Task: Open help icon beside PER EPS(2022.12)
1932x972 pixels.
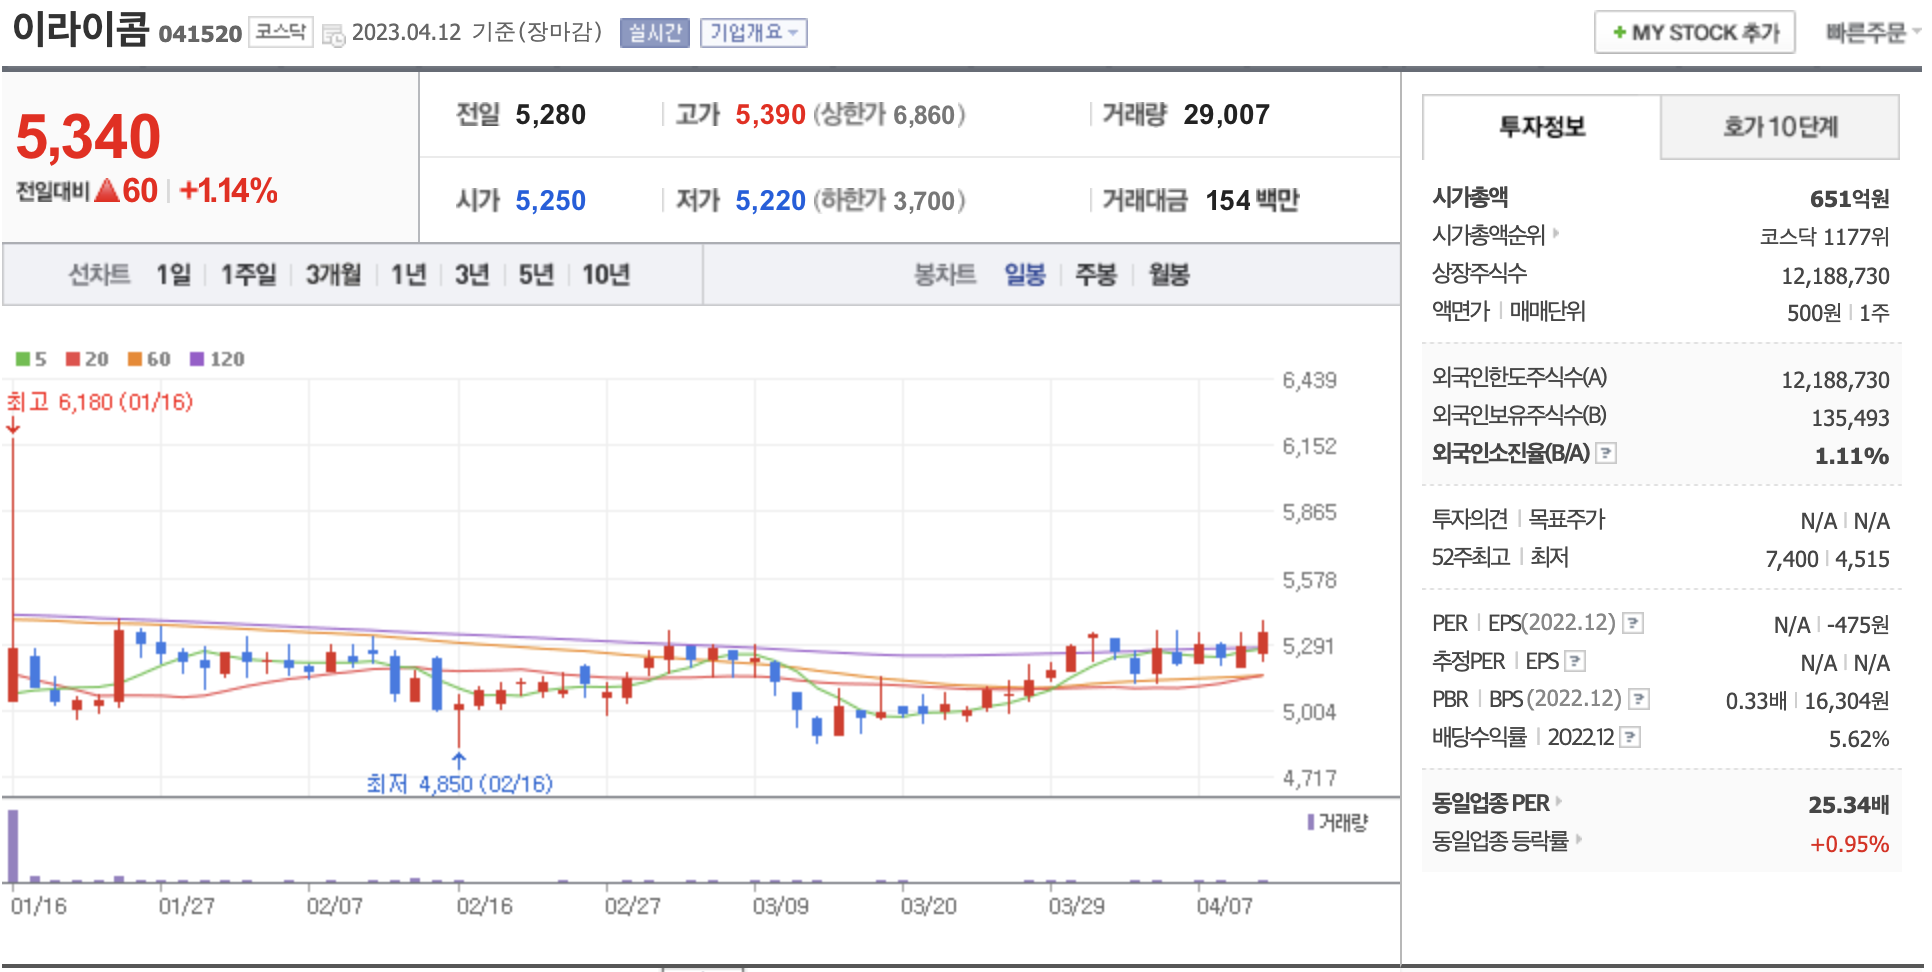Action: tap(1632, 624)
